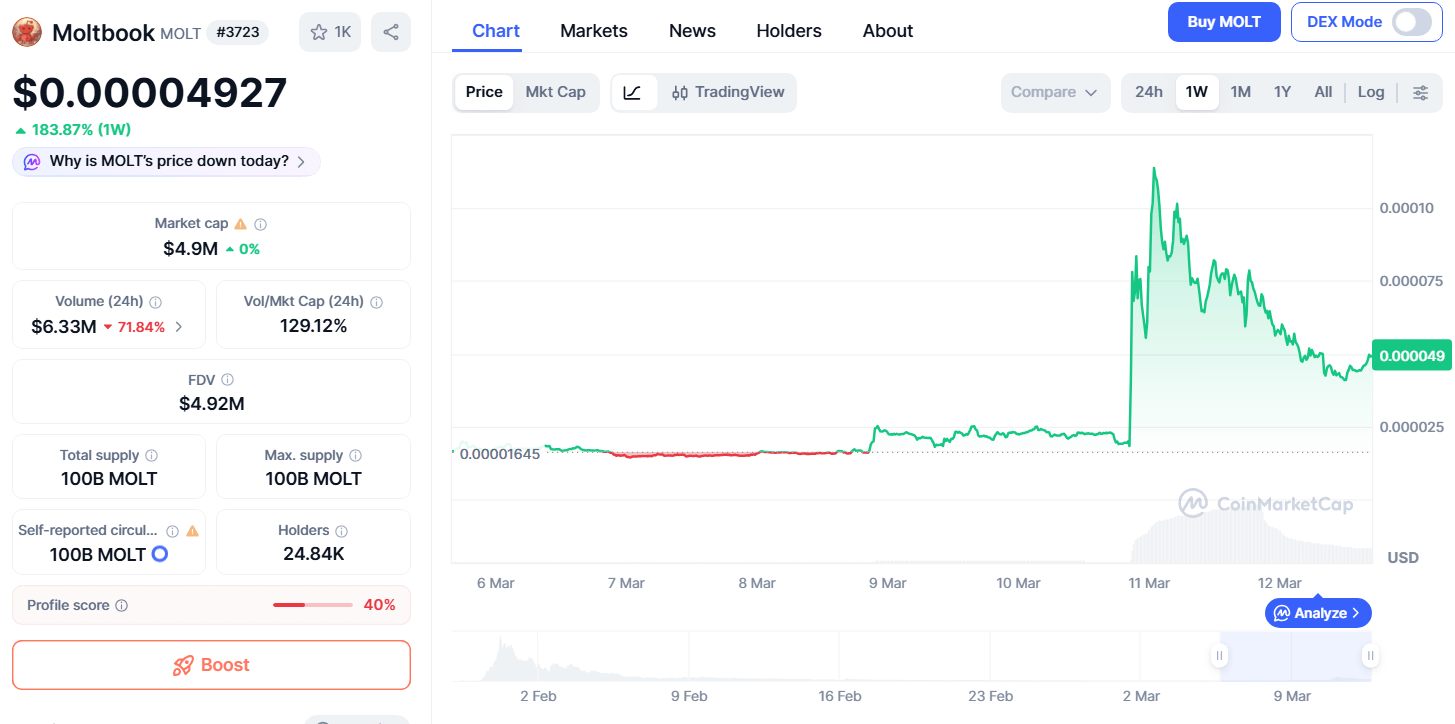Screen dimensions: 1455x724
Task: Expand Volume (24h) details chevron
Action: 179,326
